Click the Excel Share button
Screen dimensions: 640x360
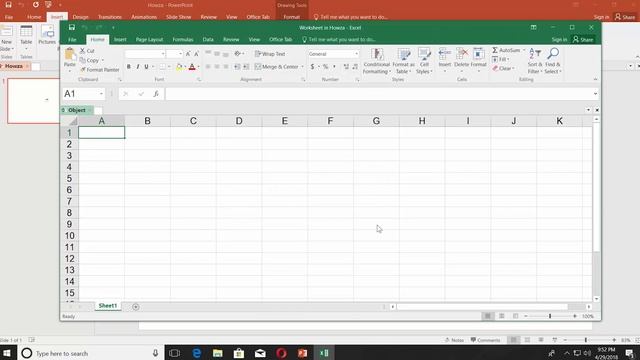coord(583,40)
